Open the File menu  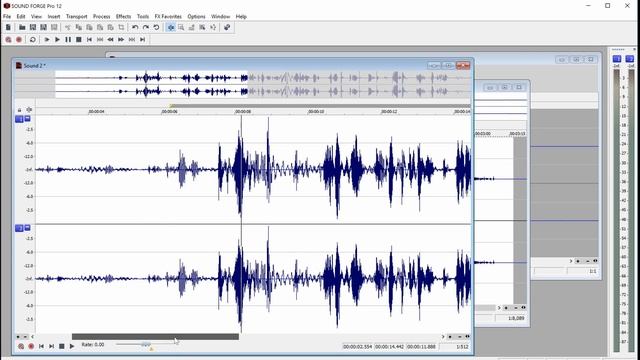click(7, 16)
